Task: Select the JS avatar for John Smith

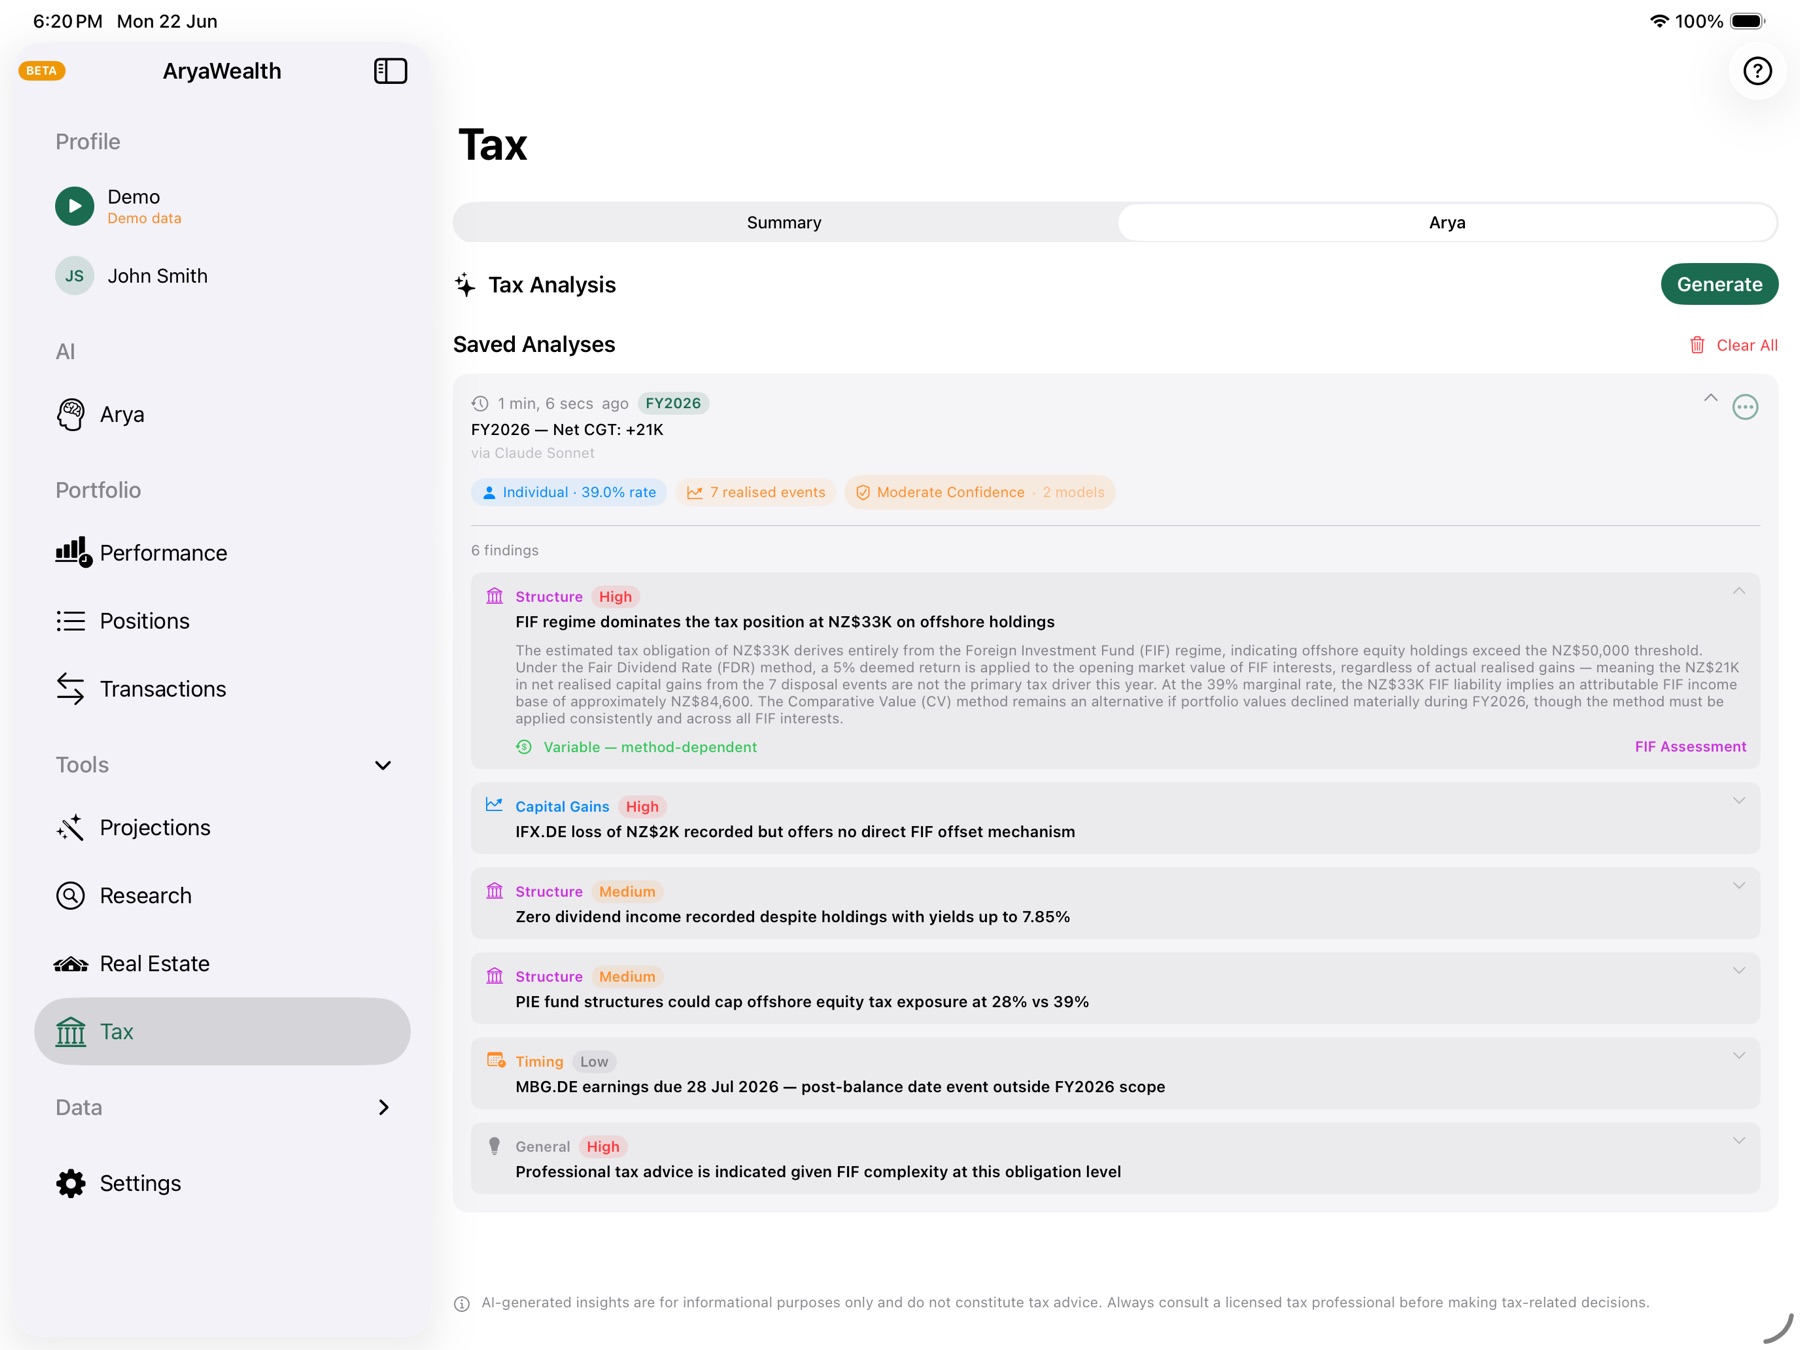Action: 74,276
